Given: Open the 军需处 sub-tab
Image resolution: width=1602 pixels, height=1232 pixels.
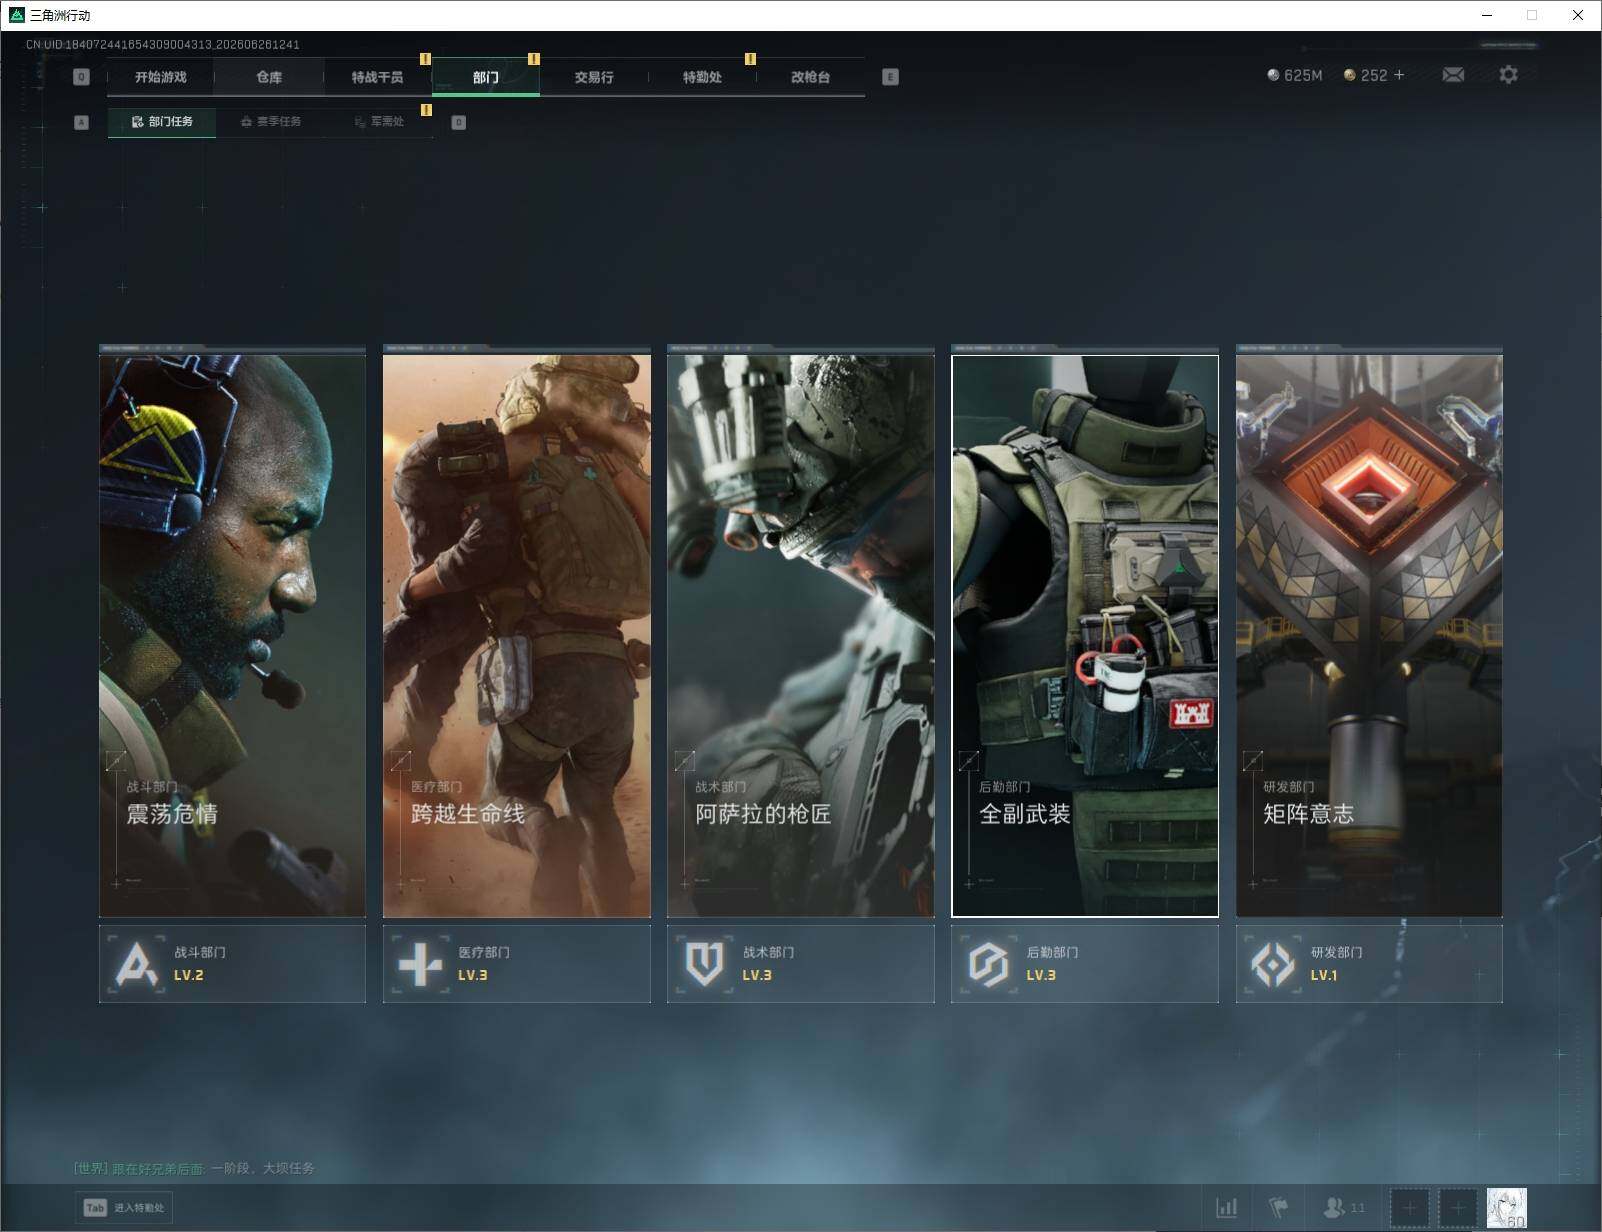Looking at the screenshot, I should (x=379, y=122).
